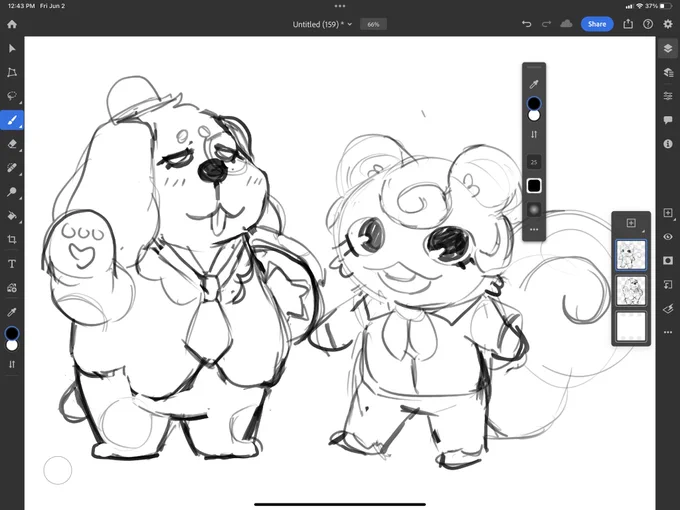680x510 pixels.
Task: Add a layer mask
Action: click(668, 261)
